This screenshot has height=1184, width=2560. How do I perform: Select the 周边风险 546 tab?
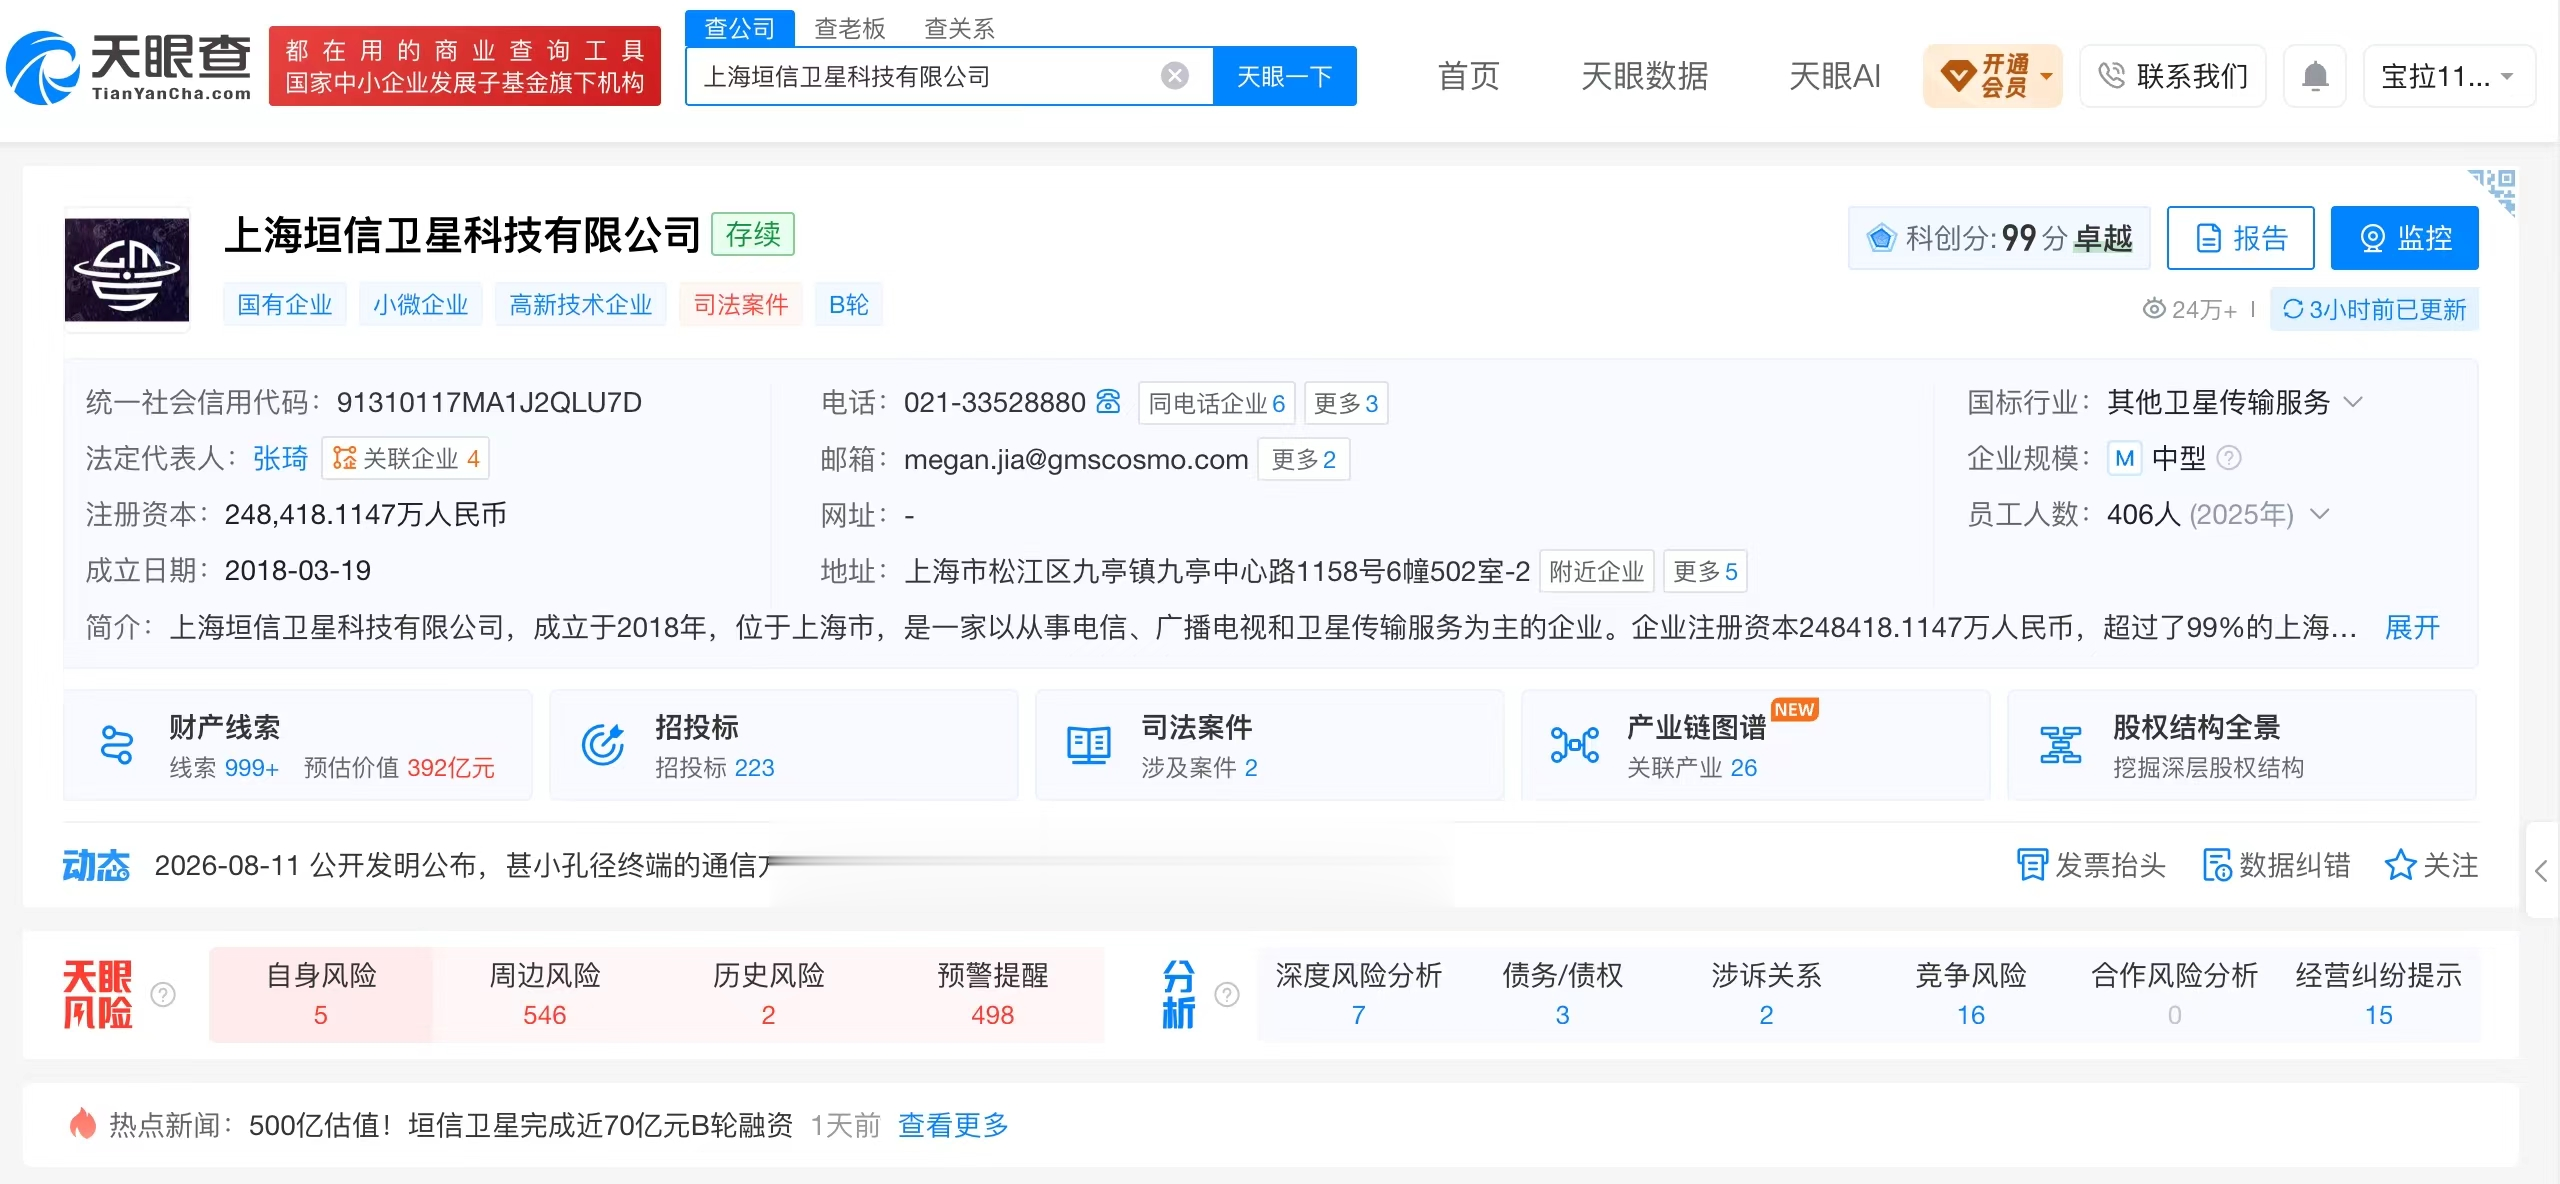point(545,994)
